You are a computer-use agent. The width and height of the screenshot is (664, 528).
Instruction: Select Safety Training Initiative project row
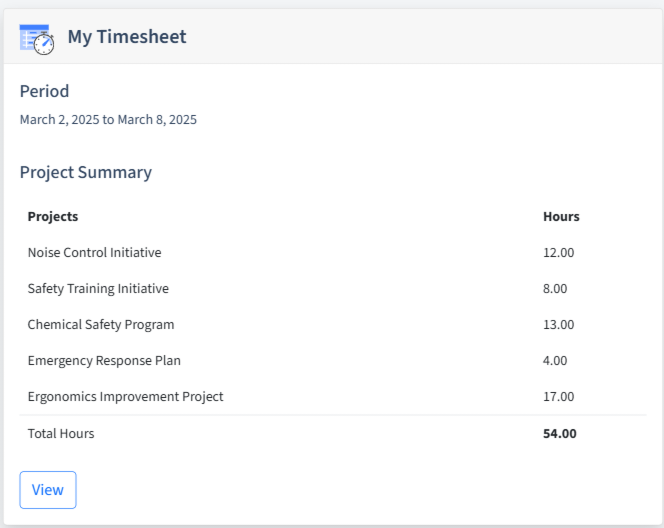(x=333, y=288)
